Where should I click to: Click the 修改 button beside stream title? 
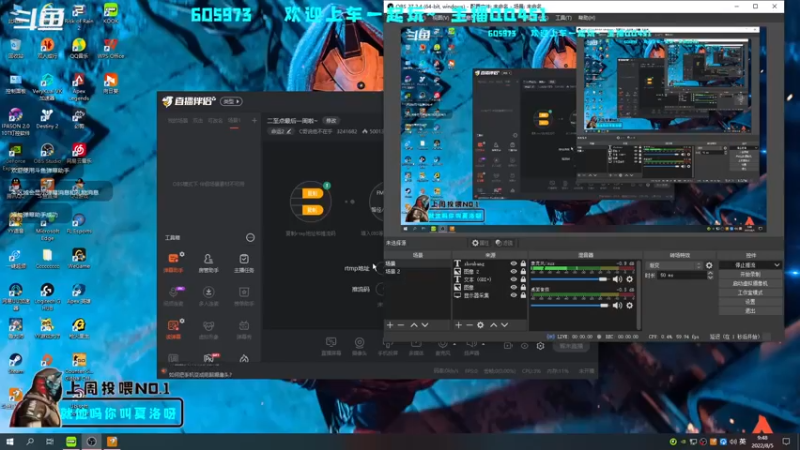click(x=332, y=121)
